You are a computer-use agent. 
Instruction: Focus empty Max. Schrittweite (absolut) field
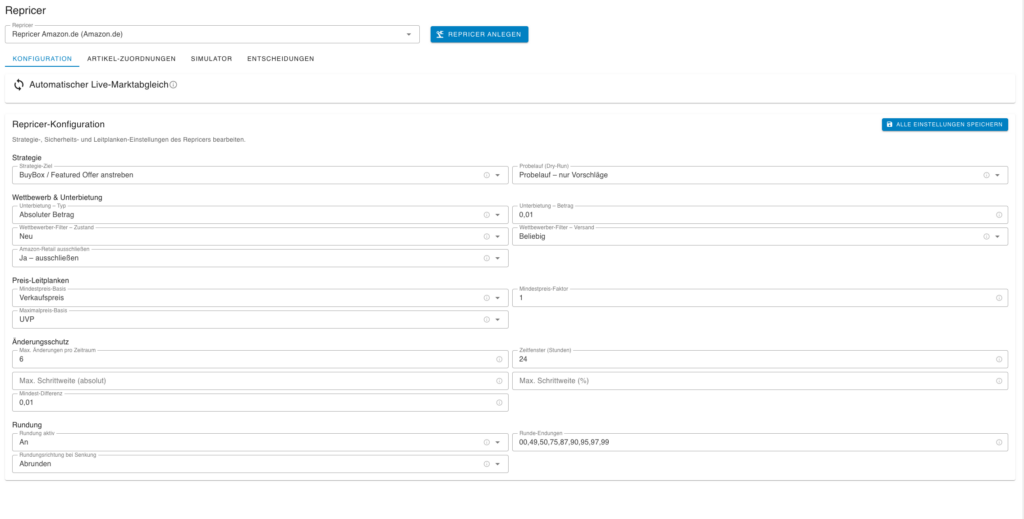coord(260,381)
